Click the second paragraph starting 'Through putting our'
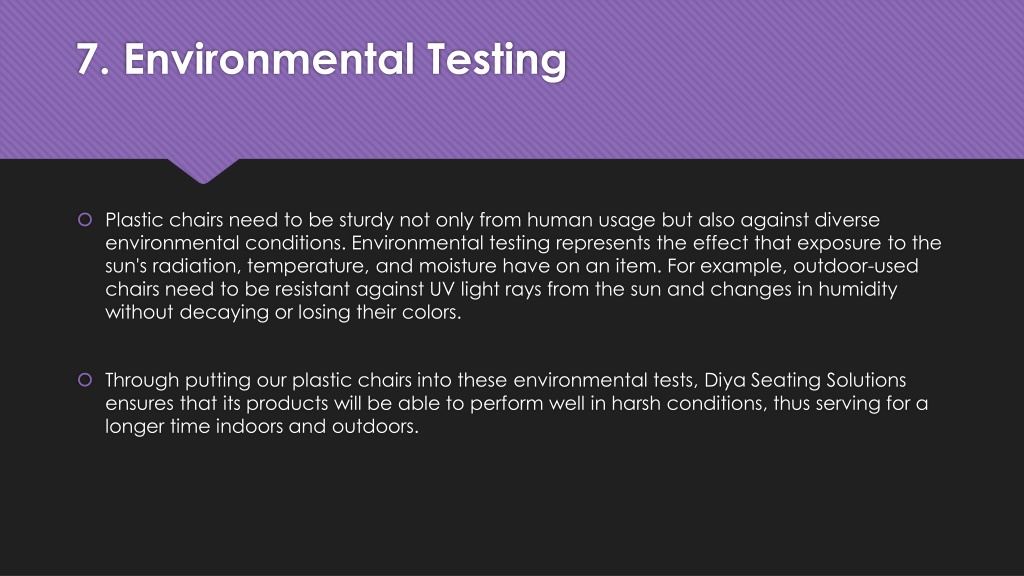The height and width of the screenshot is (576, 1024). click(517, 403)
